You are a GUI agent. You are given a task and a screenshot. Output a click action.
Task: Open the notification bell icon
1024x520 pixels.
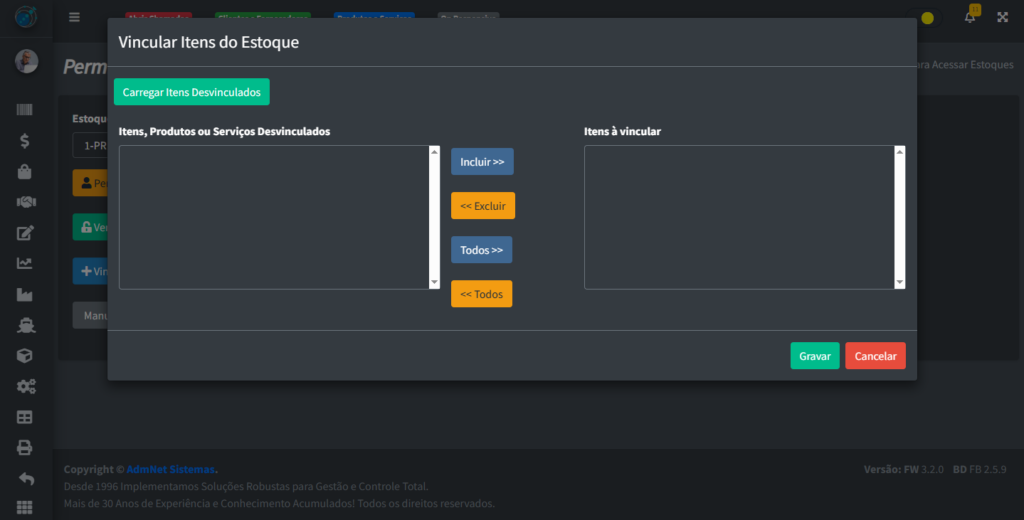pyautogui.click(x=969, y=17)
